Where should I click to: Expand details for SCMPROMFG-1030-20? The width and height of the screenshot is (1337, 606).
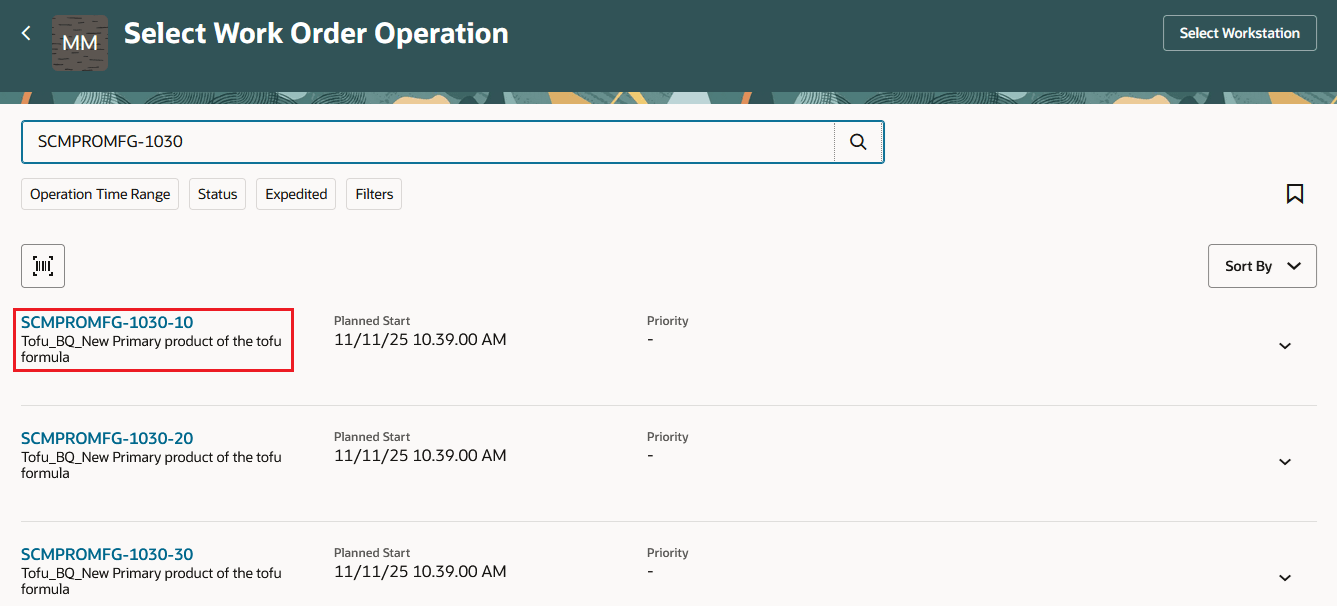pos(1285,461)
